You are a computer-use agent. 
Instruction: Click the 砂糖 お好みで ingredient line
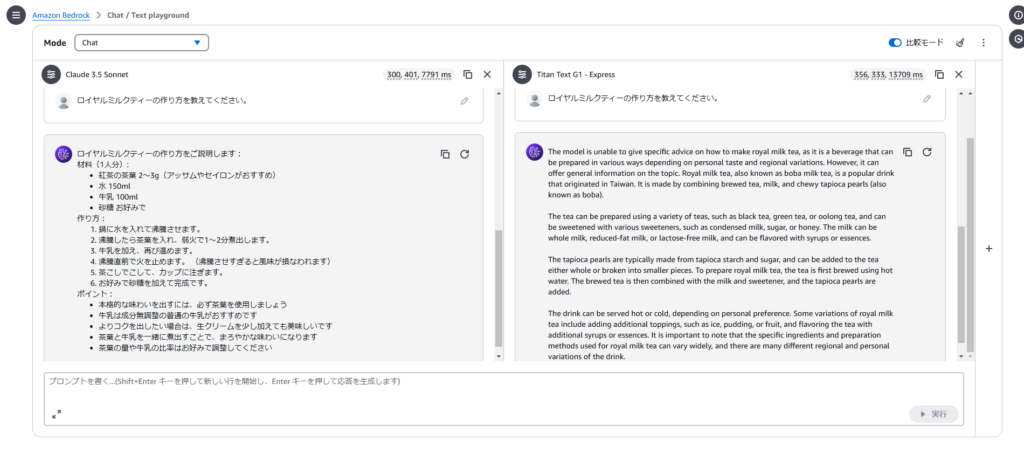coord(122,208)
